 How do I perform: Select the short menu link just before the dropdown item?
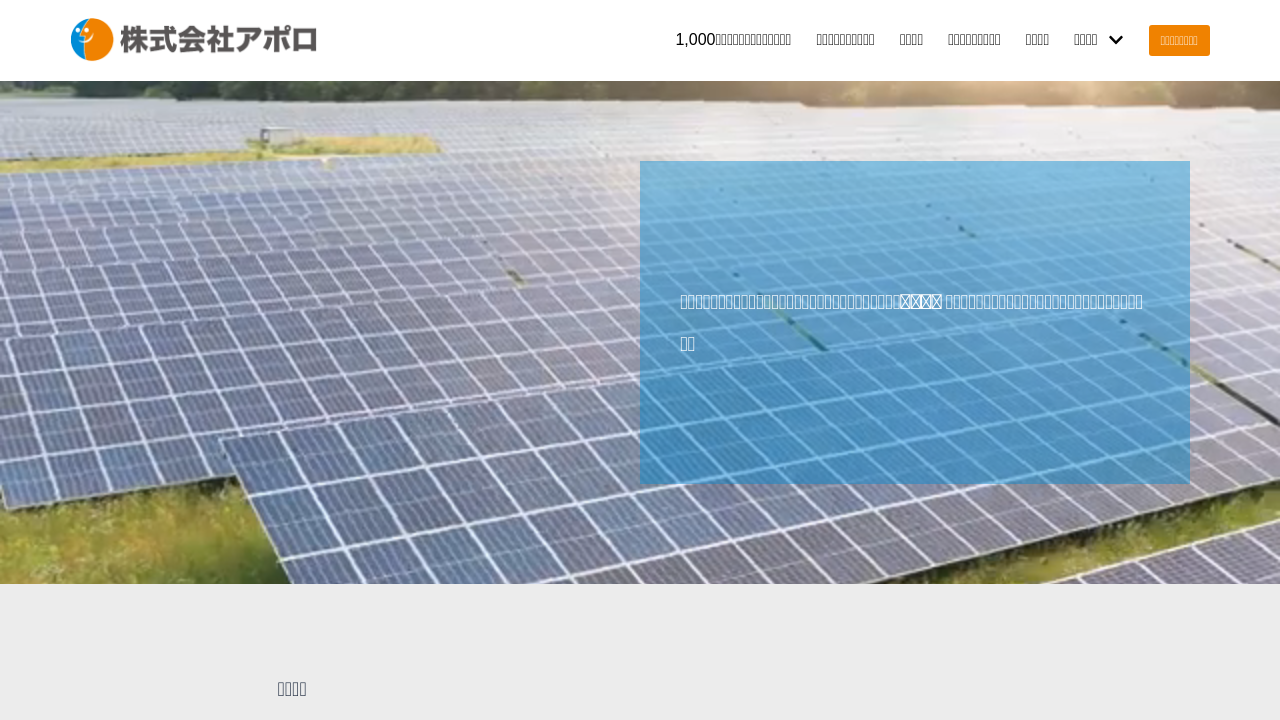point(1037,40)
